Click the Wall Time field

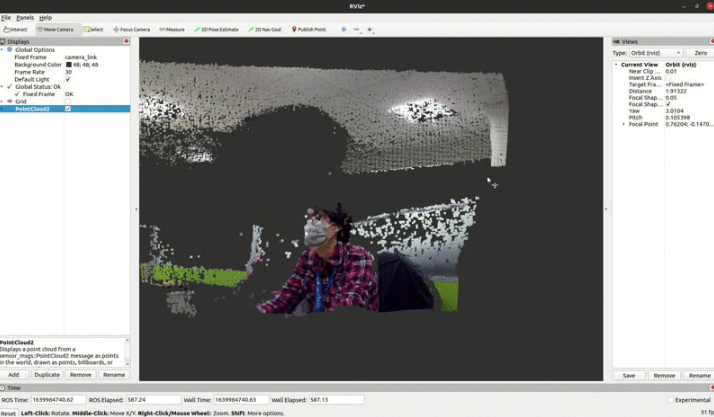(241, 400)
